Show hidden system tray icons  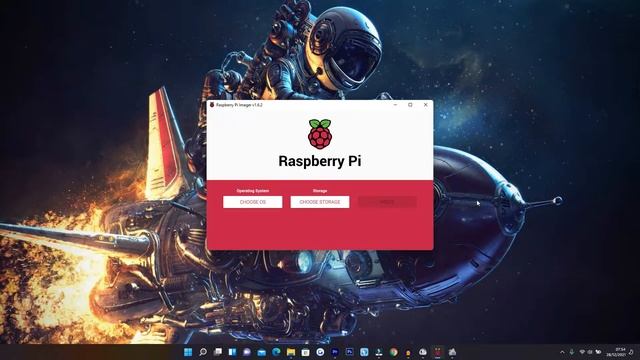(562, 352)
